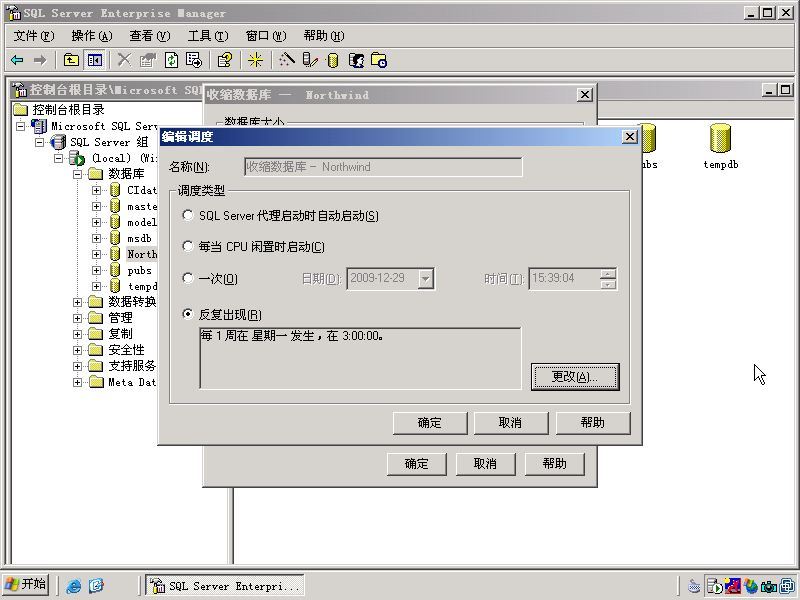Open the 开始 Start button
The height and width of the screenshot is (600, 800).
26,585
